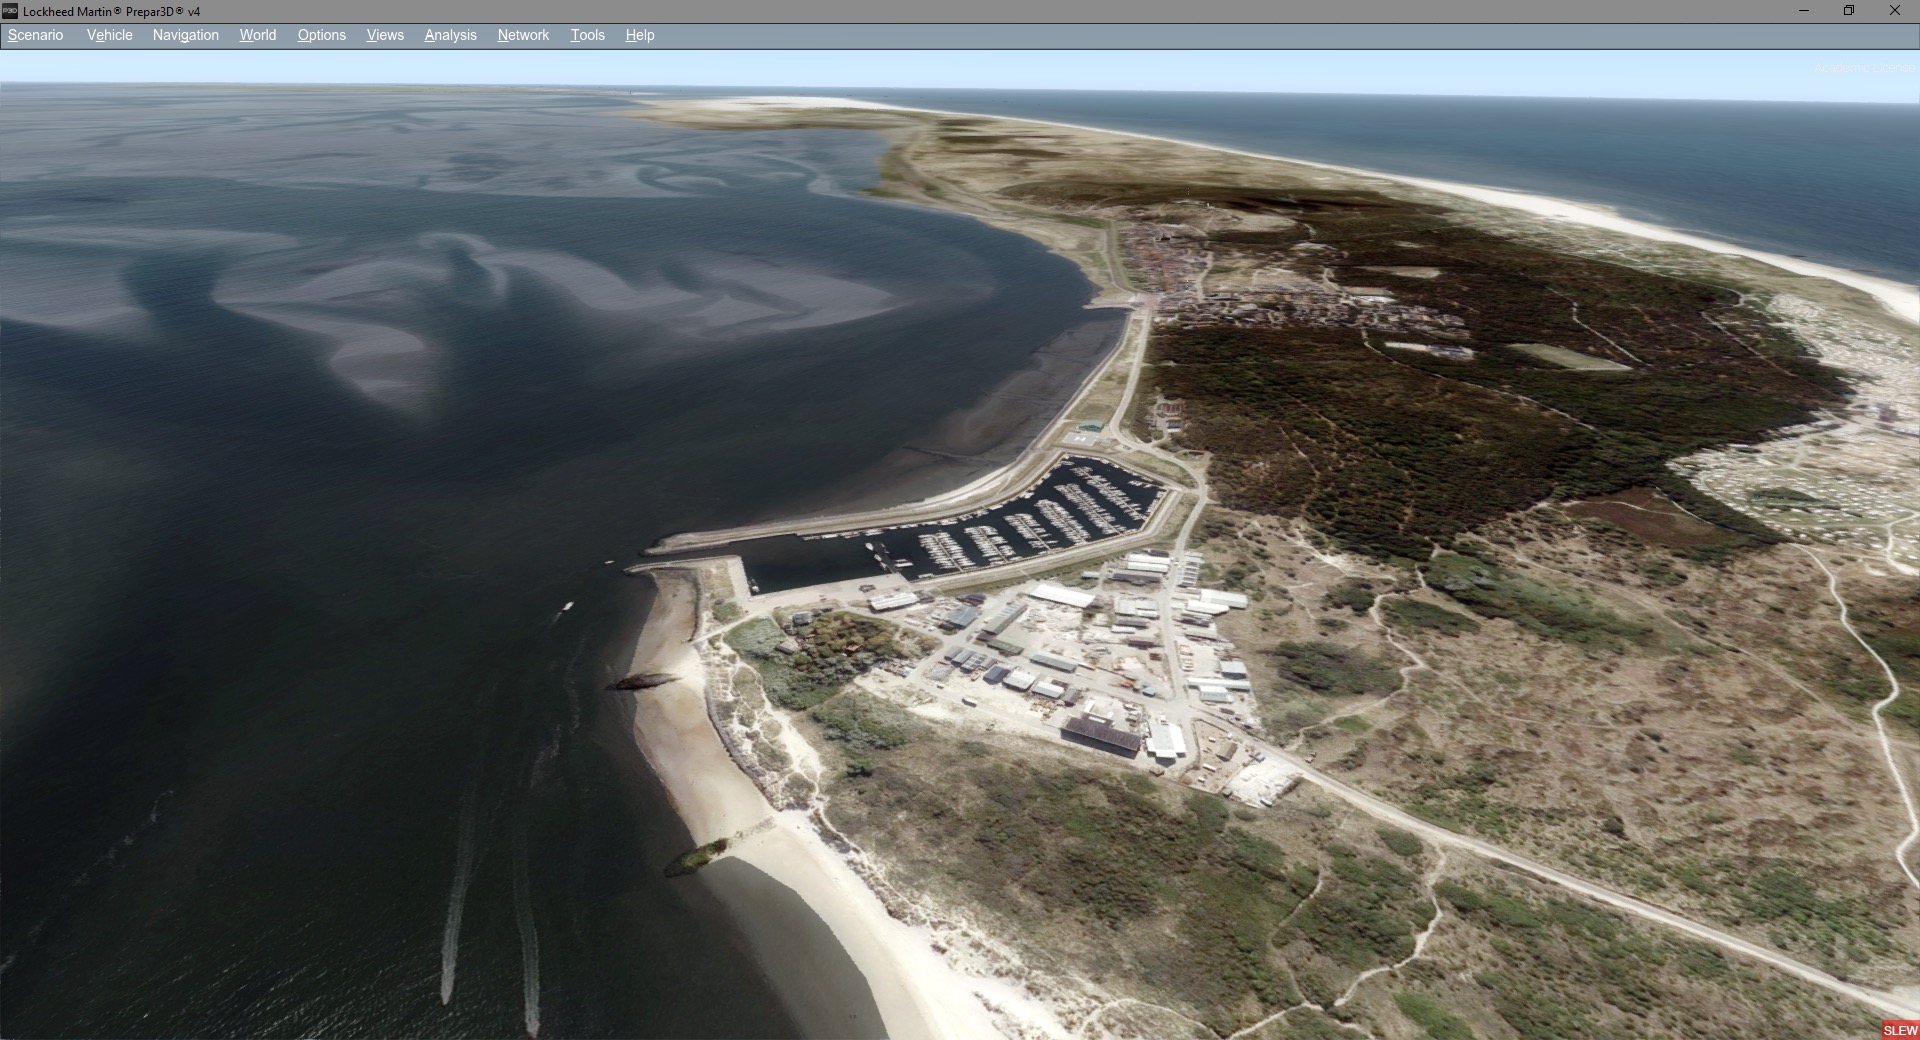Click the red SLEW mode indicator
Screen dimensions: 1920x1040
click(x=1900, y=1030)
